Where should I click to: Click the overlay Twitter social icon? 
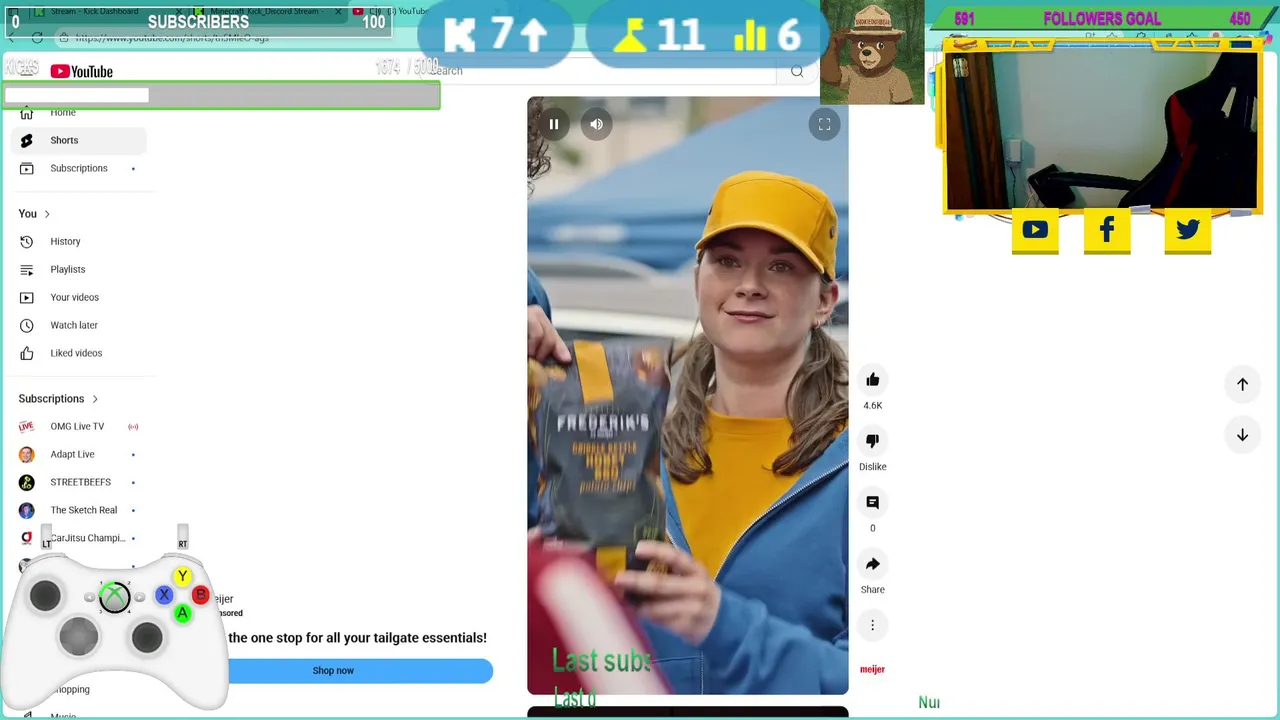click(1187, 230)
